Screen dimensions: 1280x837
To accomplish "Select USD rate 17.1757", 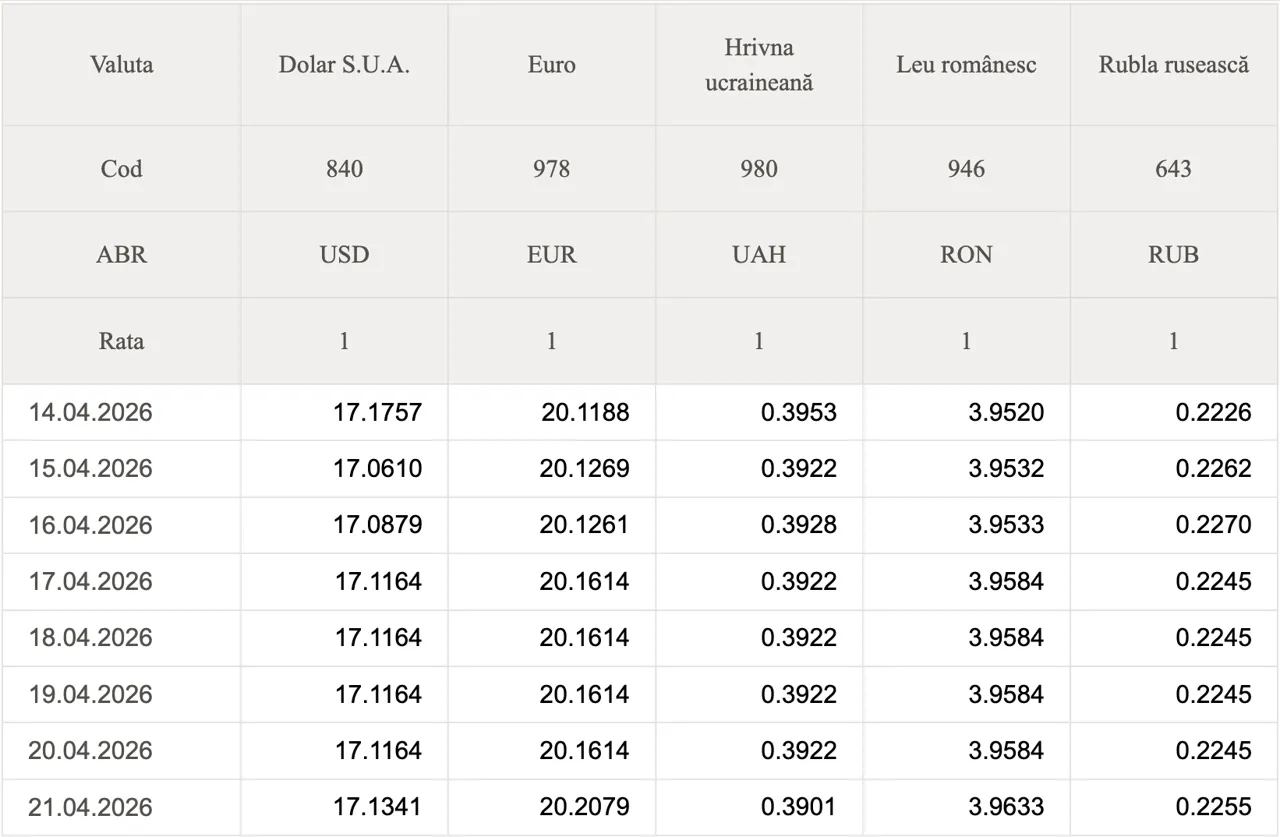I will pos(377,412).
